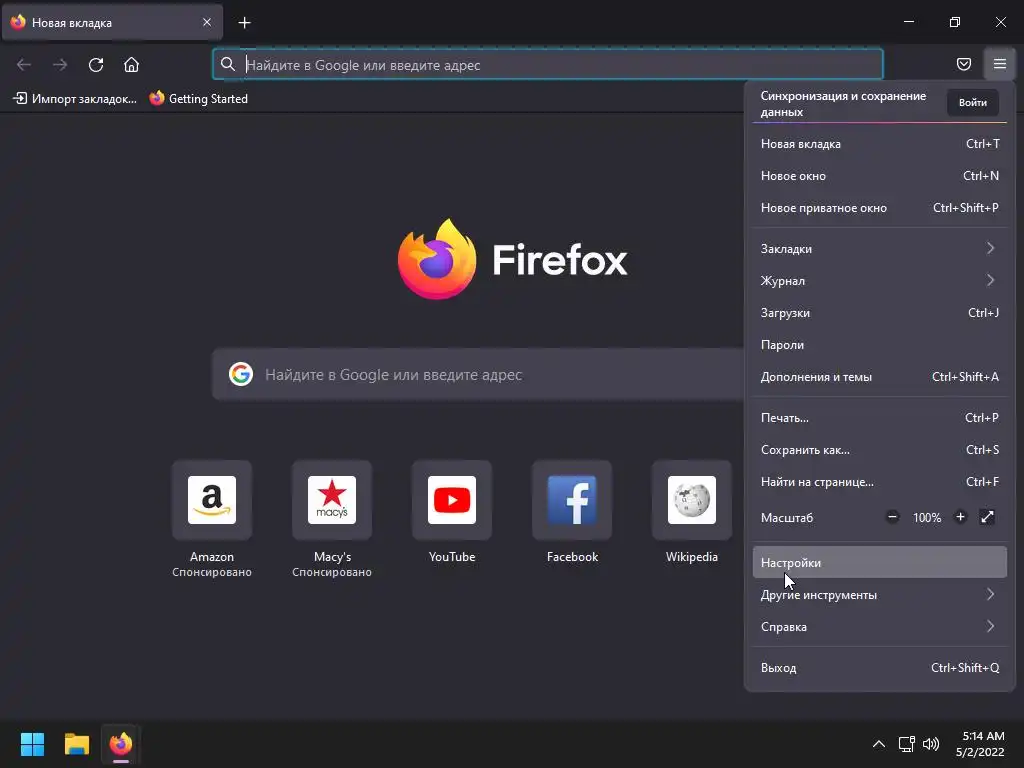
Task: Reset zoom by clicking 100%
Action: tap(927, 518)
